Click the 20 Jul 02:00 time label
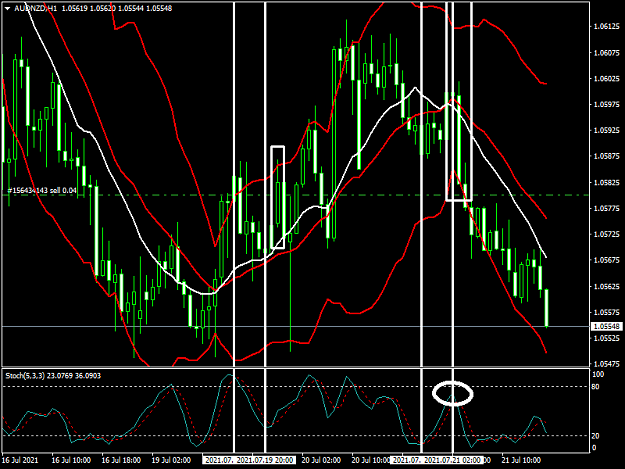 [321, 460]
